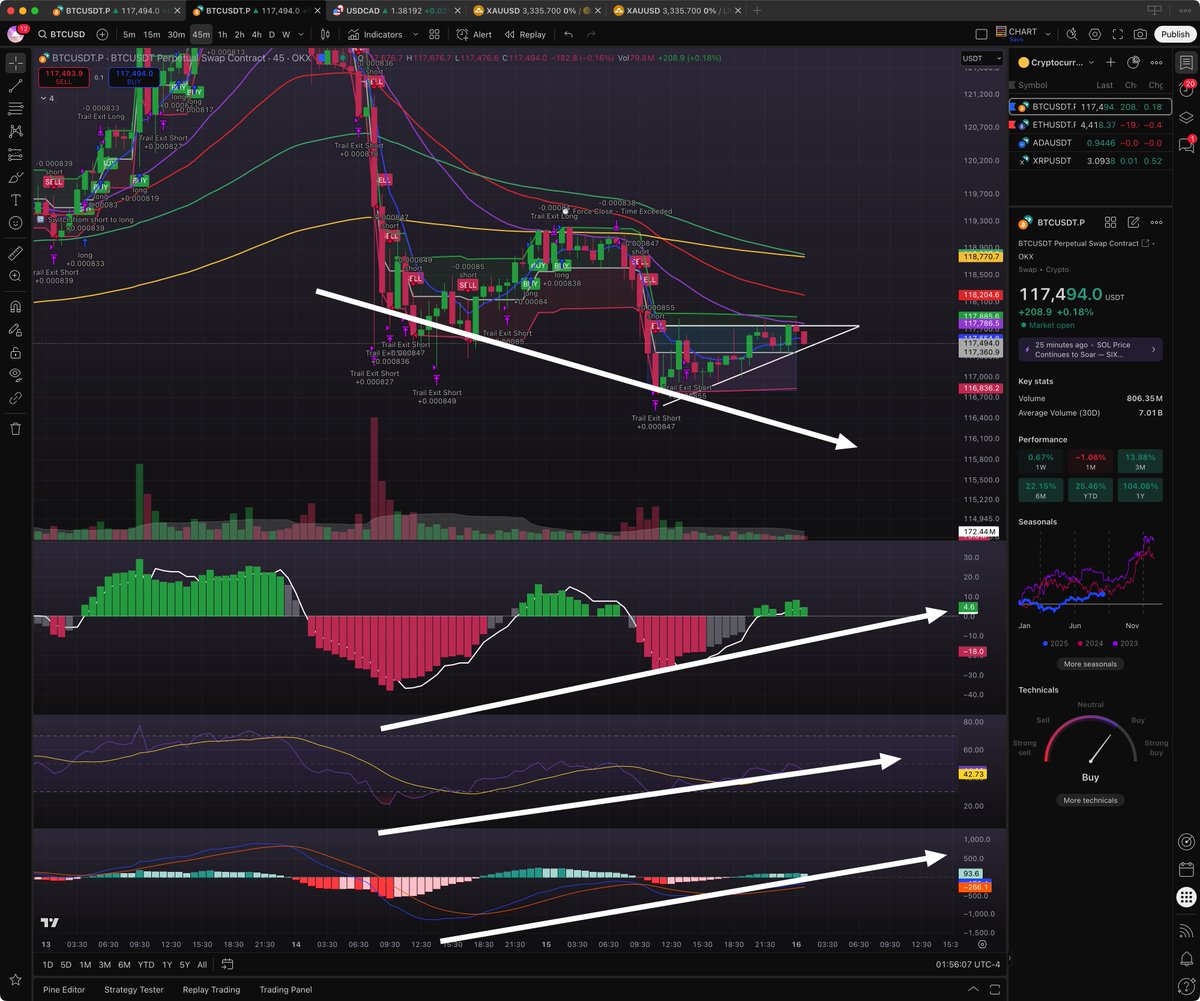
Task: Select the crosshair cursor tool
Action: pos(16,63)
